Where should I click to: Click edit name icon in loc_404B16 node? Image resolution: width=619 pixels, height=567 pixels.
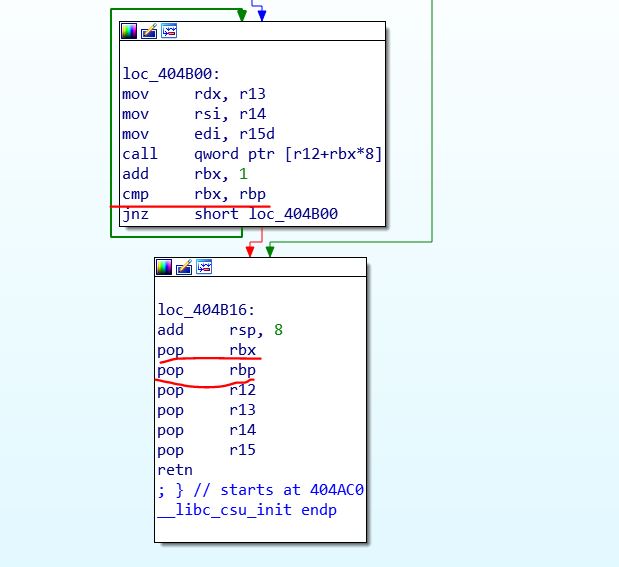184,267
